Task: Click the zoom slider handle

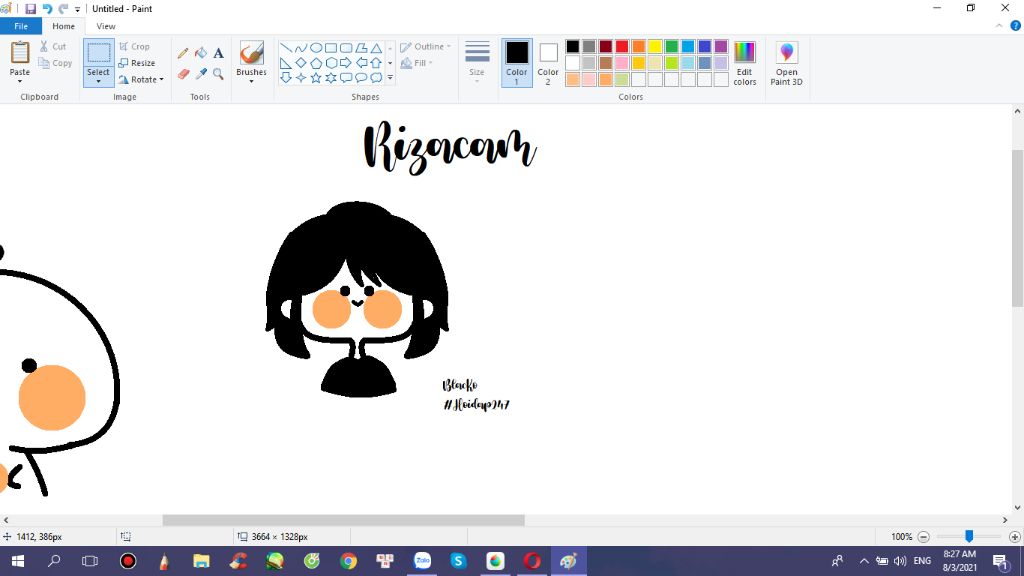Action: click(x=969, y=536)
